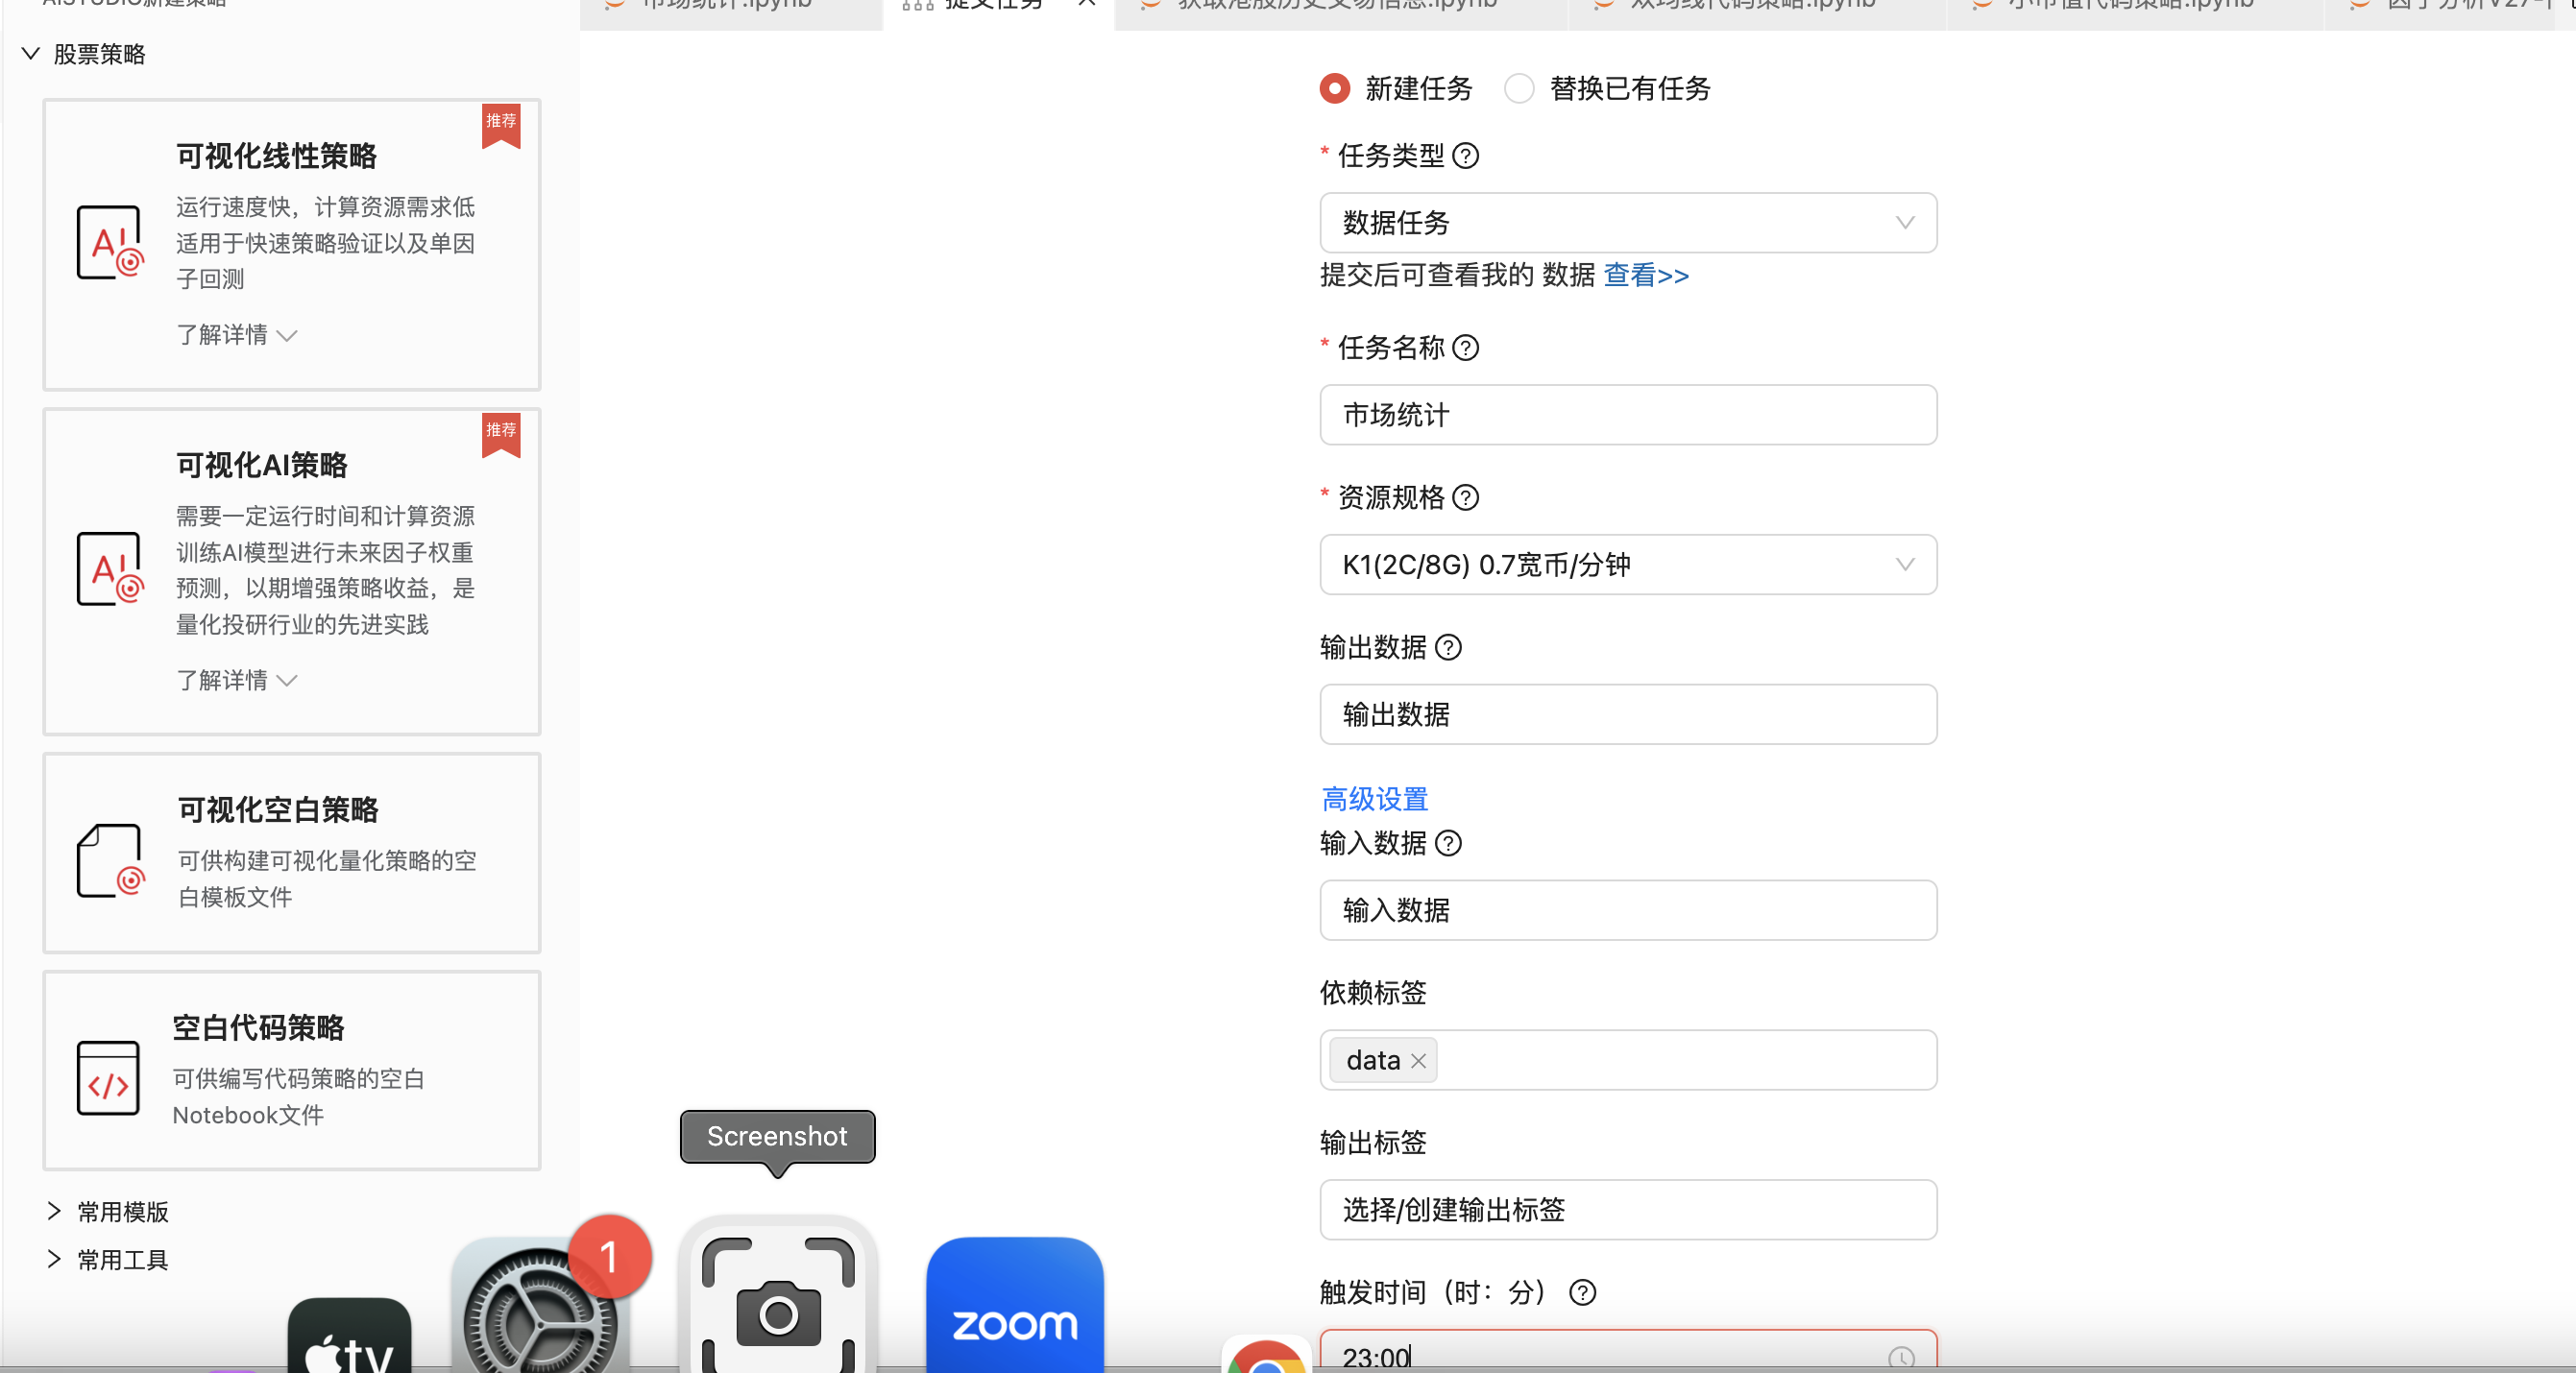Click the Zoom icon in the Dock

(x=1014, y=1310)
